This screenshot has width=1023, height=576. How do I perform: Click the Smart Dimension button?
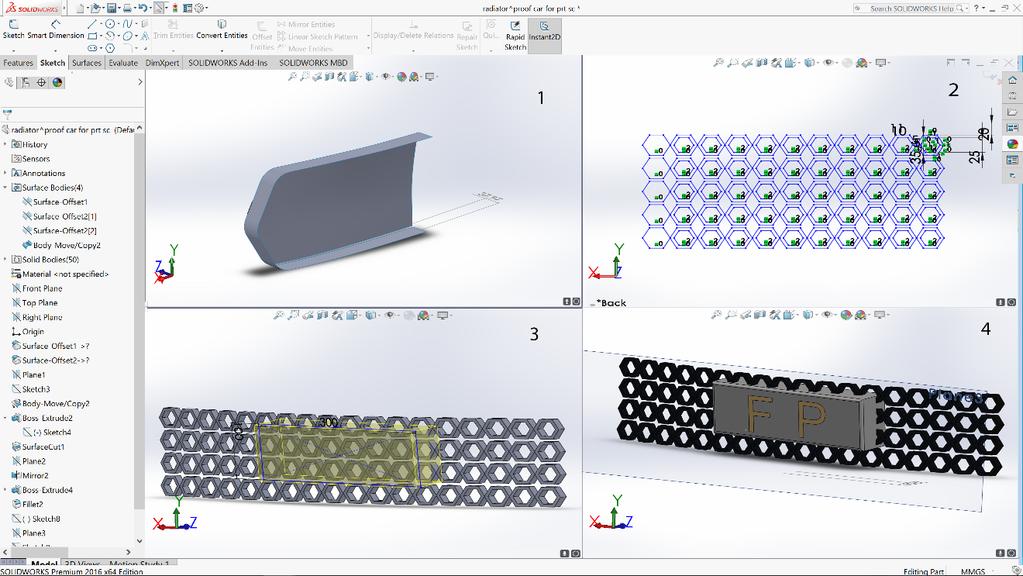point(55,29)
